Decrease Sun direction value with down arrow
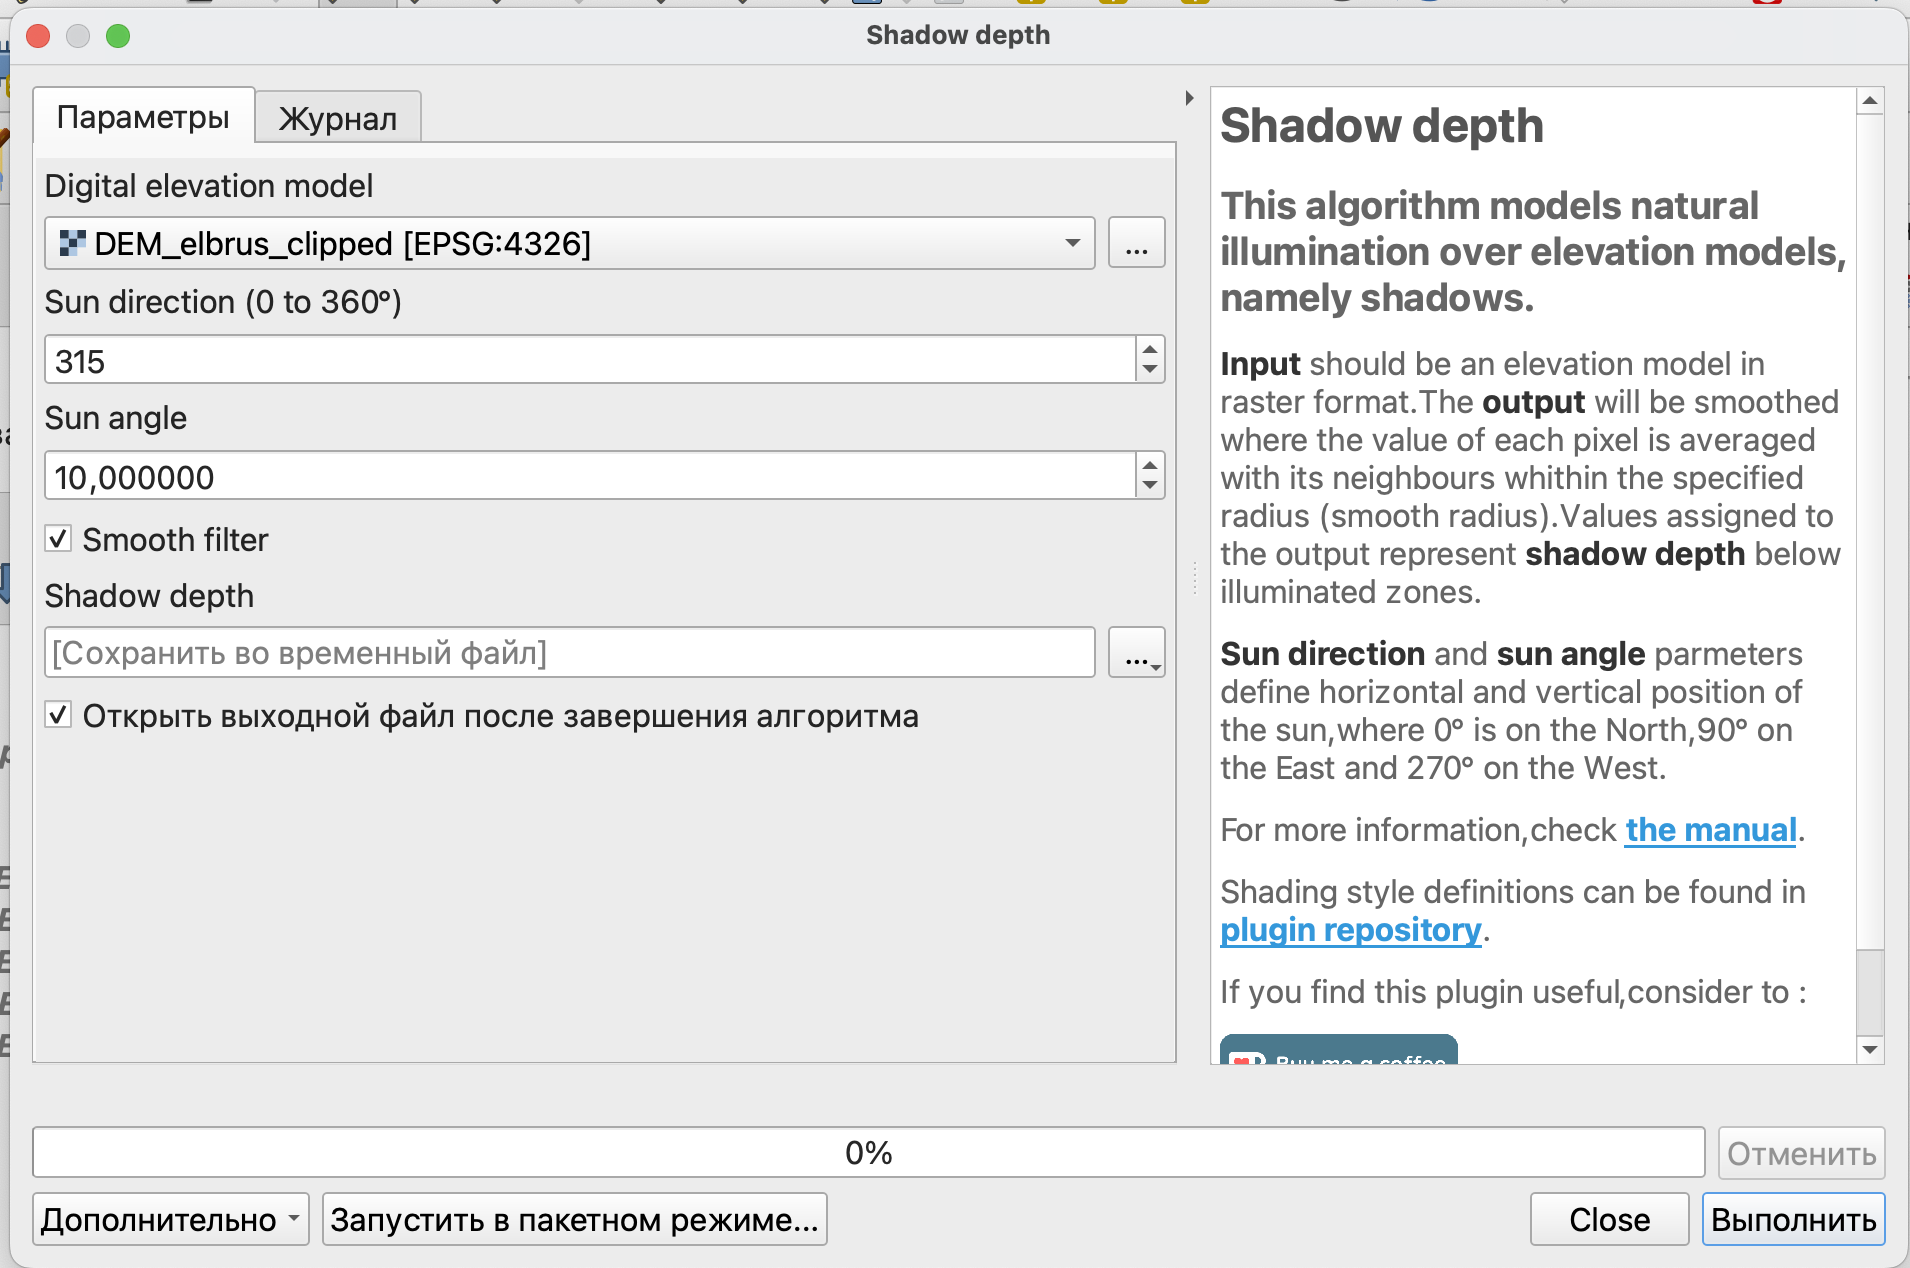1910x1268 pixels. [x=1150, y=370]
